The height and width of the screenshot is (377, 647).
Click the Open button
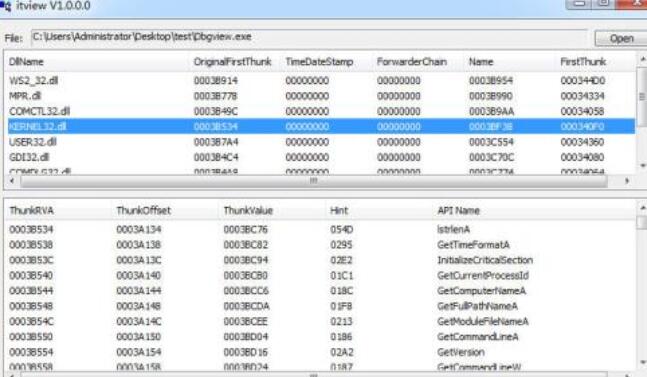tap(621, 38)
